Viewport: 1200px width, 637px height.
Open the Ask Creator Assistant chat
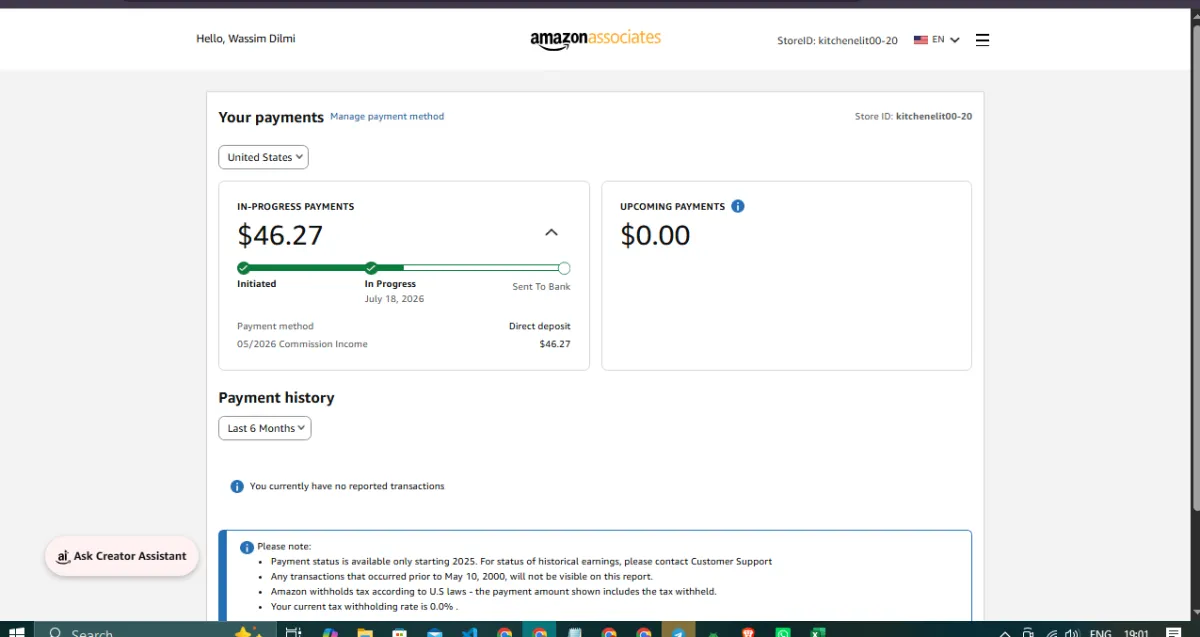point(122,556)
